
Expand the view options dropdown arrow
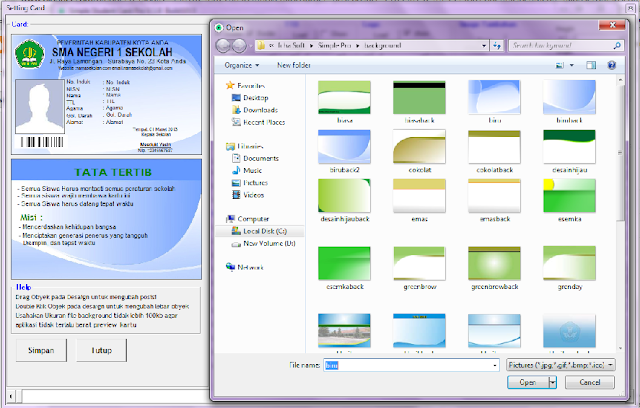(571, 65)
